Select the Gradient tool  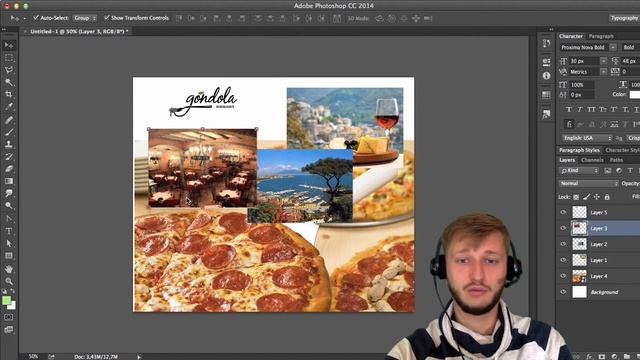click(9, 181)
